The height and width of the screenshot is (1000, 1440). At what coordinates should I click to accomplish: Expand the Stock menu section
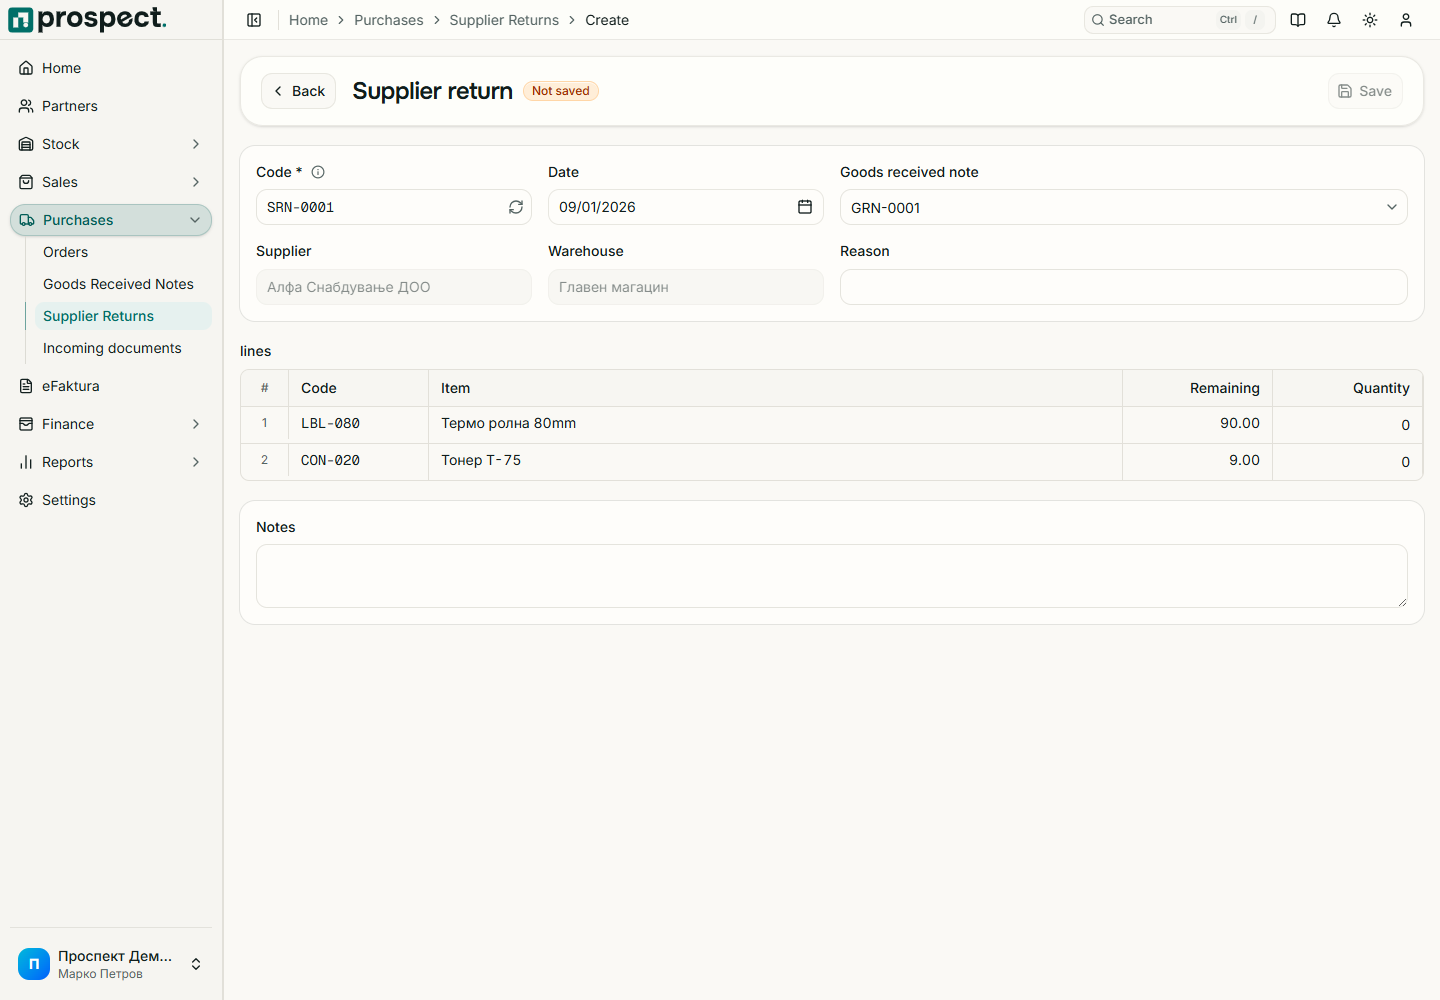tap(111, 144)
